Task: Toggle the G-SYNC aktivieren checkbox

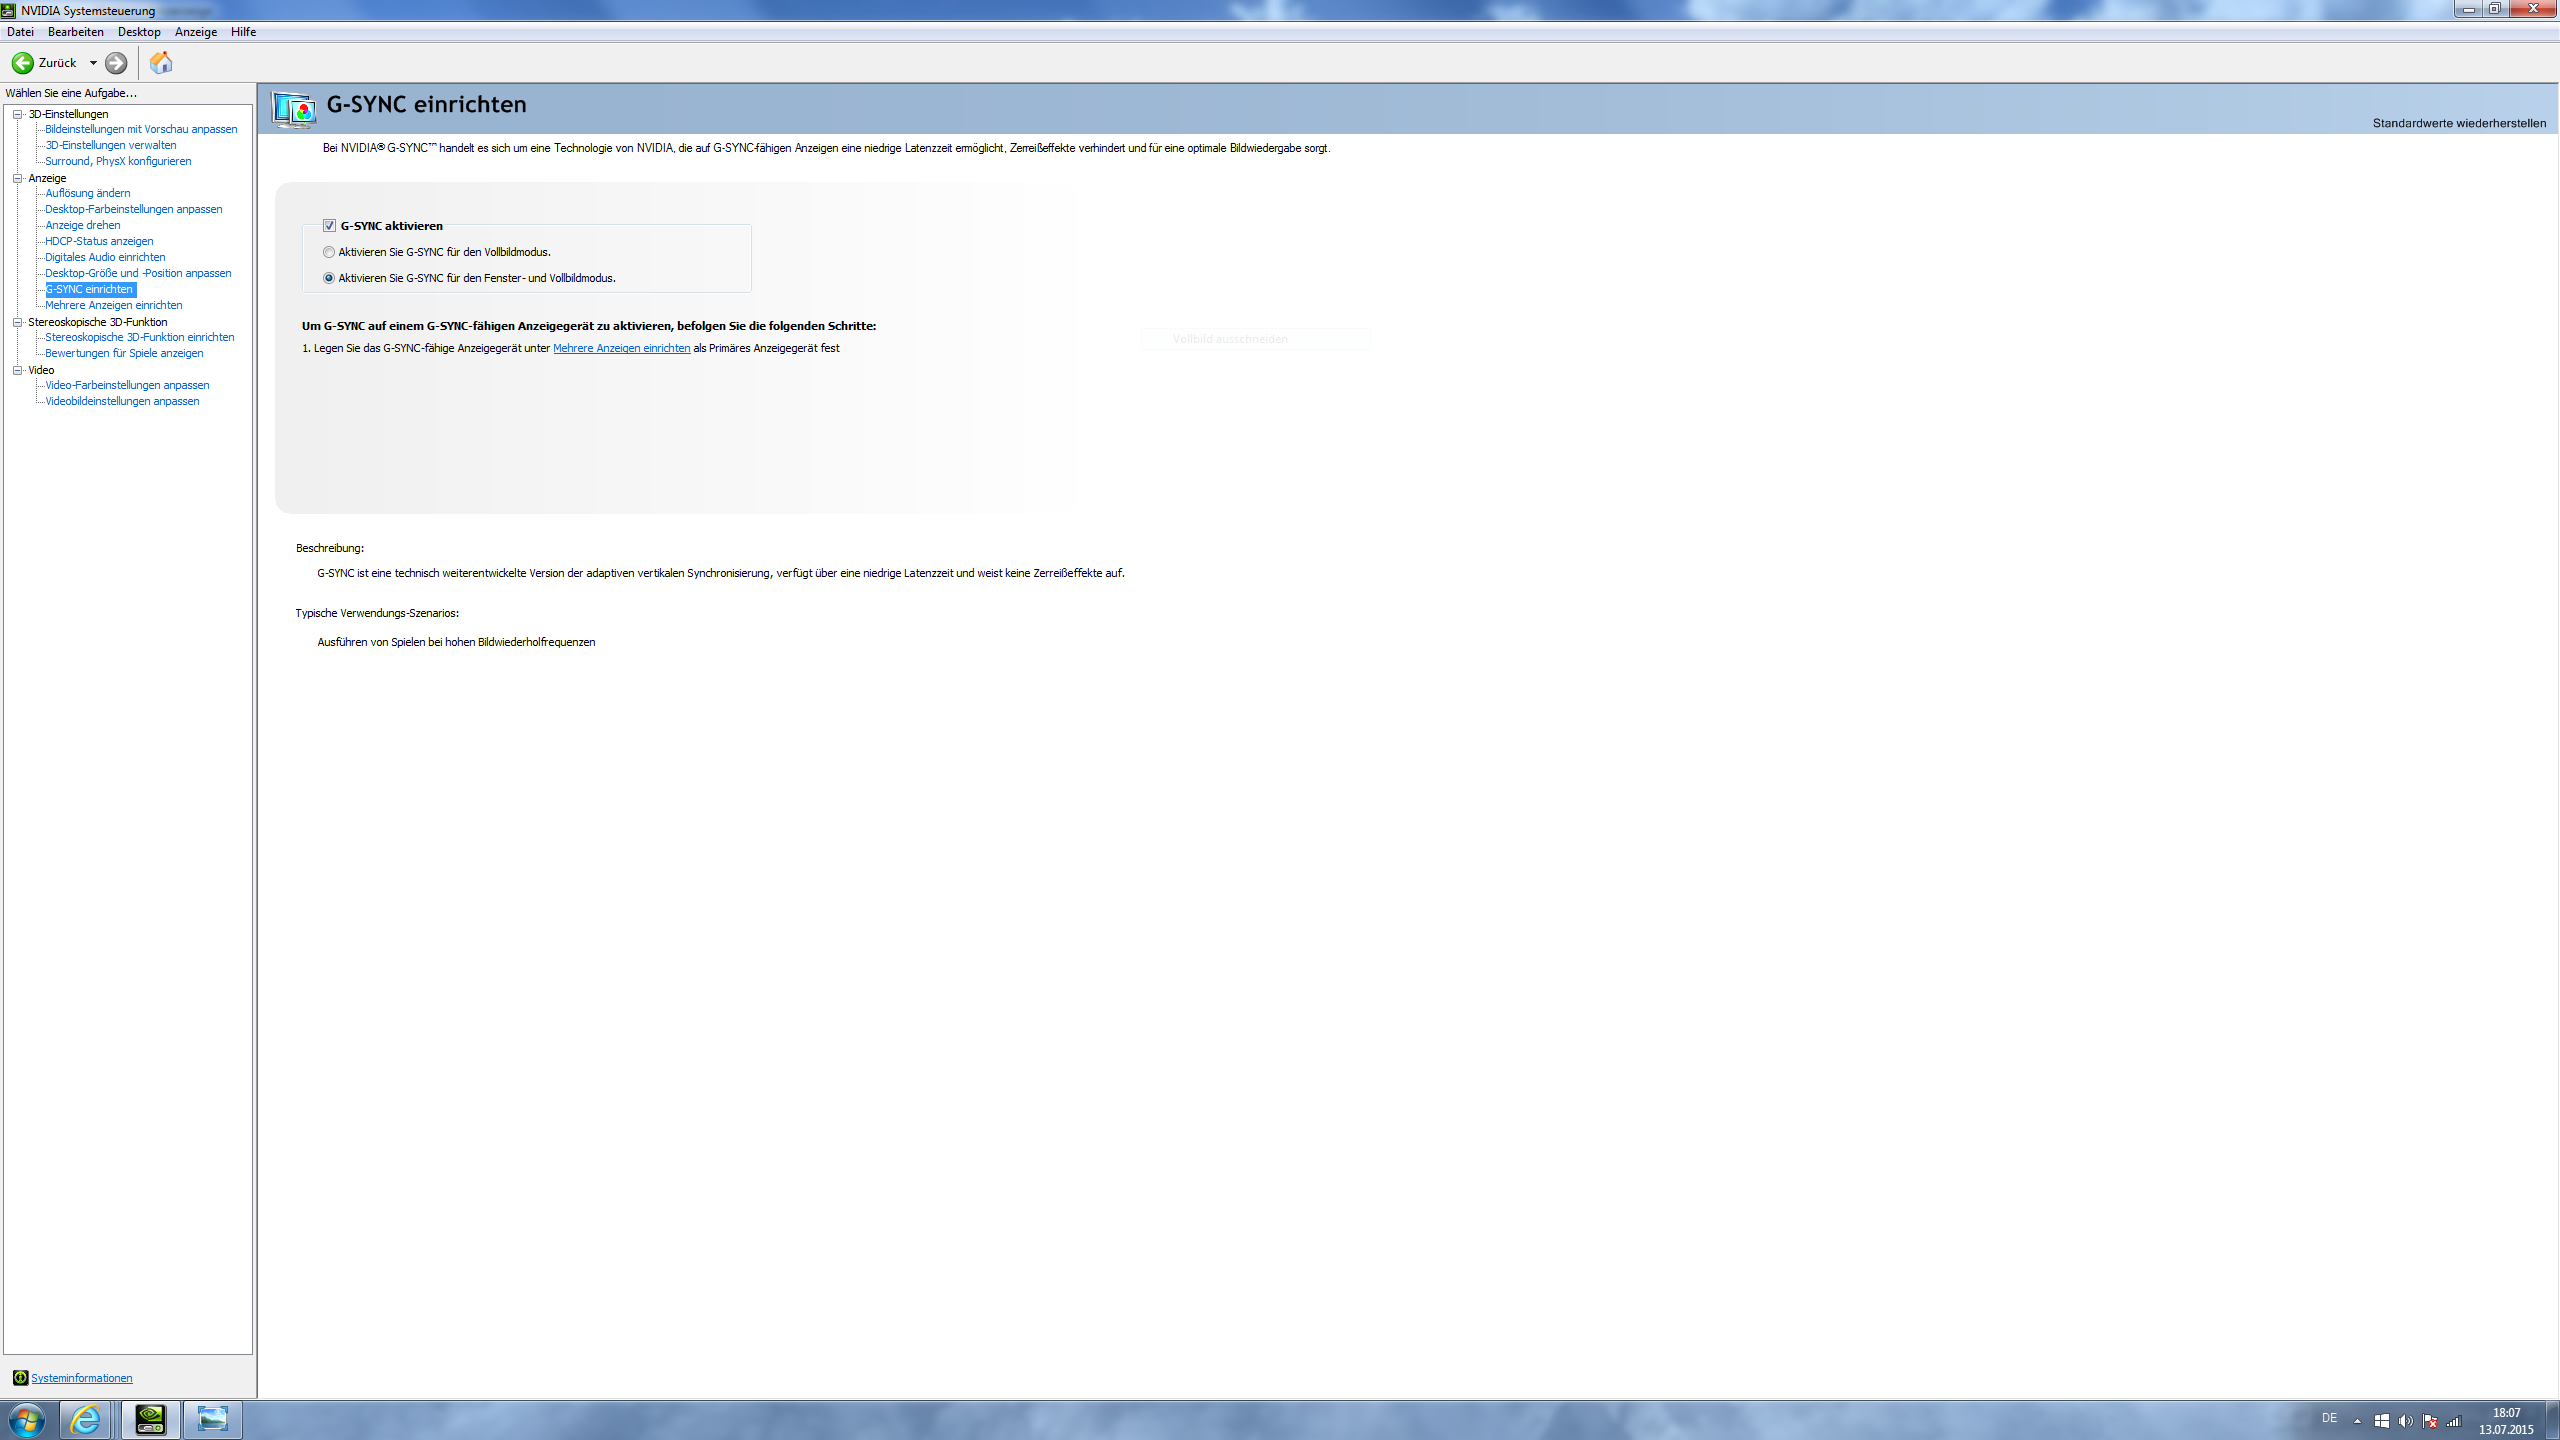Action: click(329, 226)
